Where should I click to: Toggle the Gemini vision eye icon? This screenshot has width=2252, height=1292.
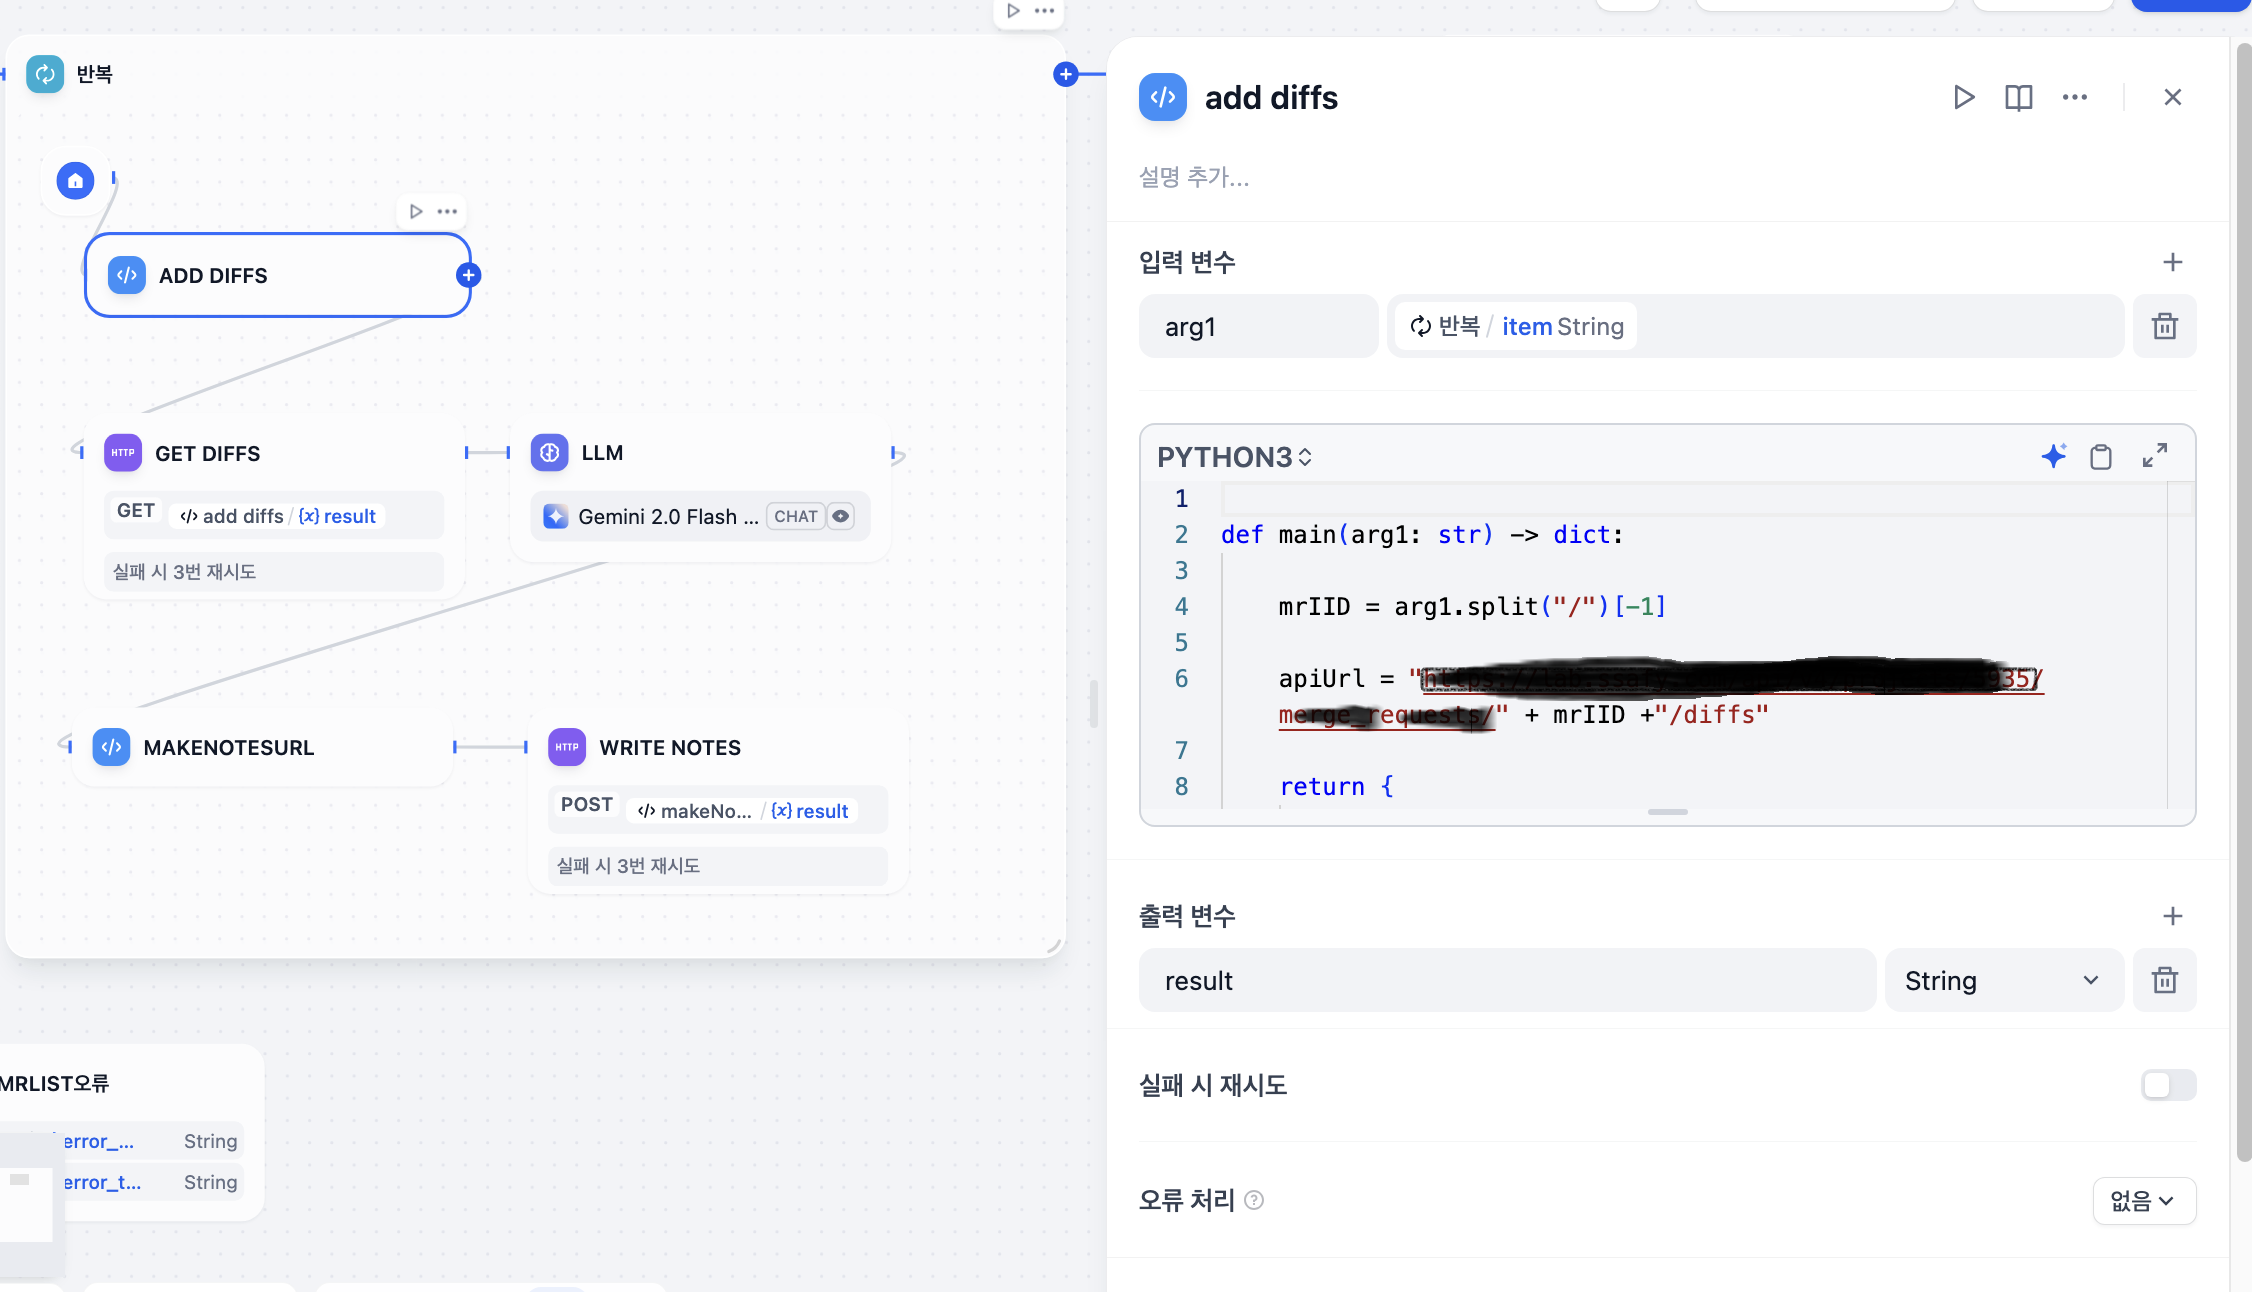coord(841,516)
